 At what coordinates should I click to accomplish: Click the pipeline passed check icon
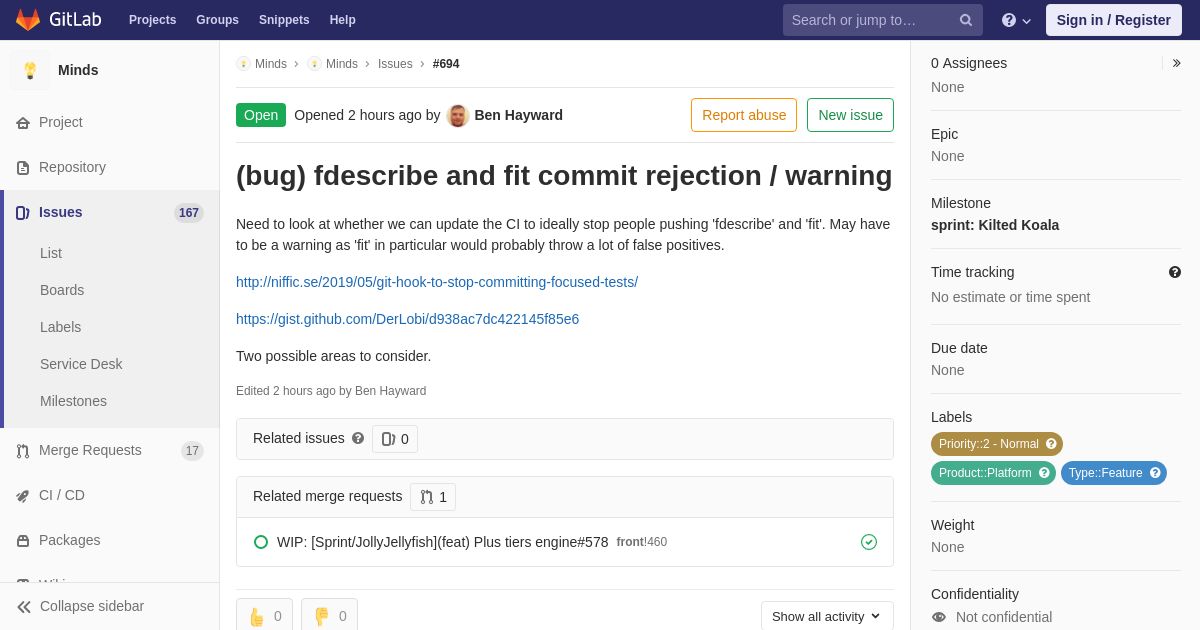[869, 542]
